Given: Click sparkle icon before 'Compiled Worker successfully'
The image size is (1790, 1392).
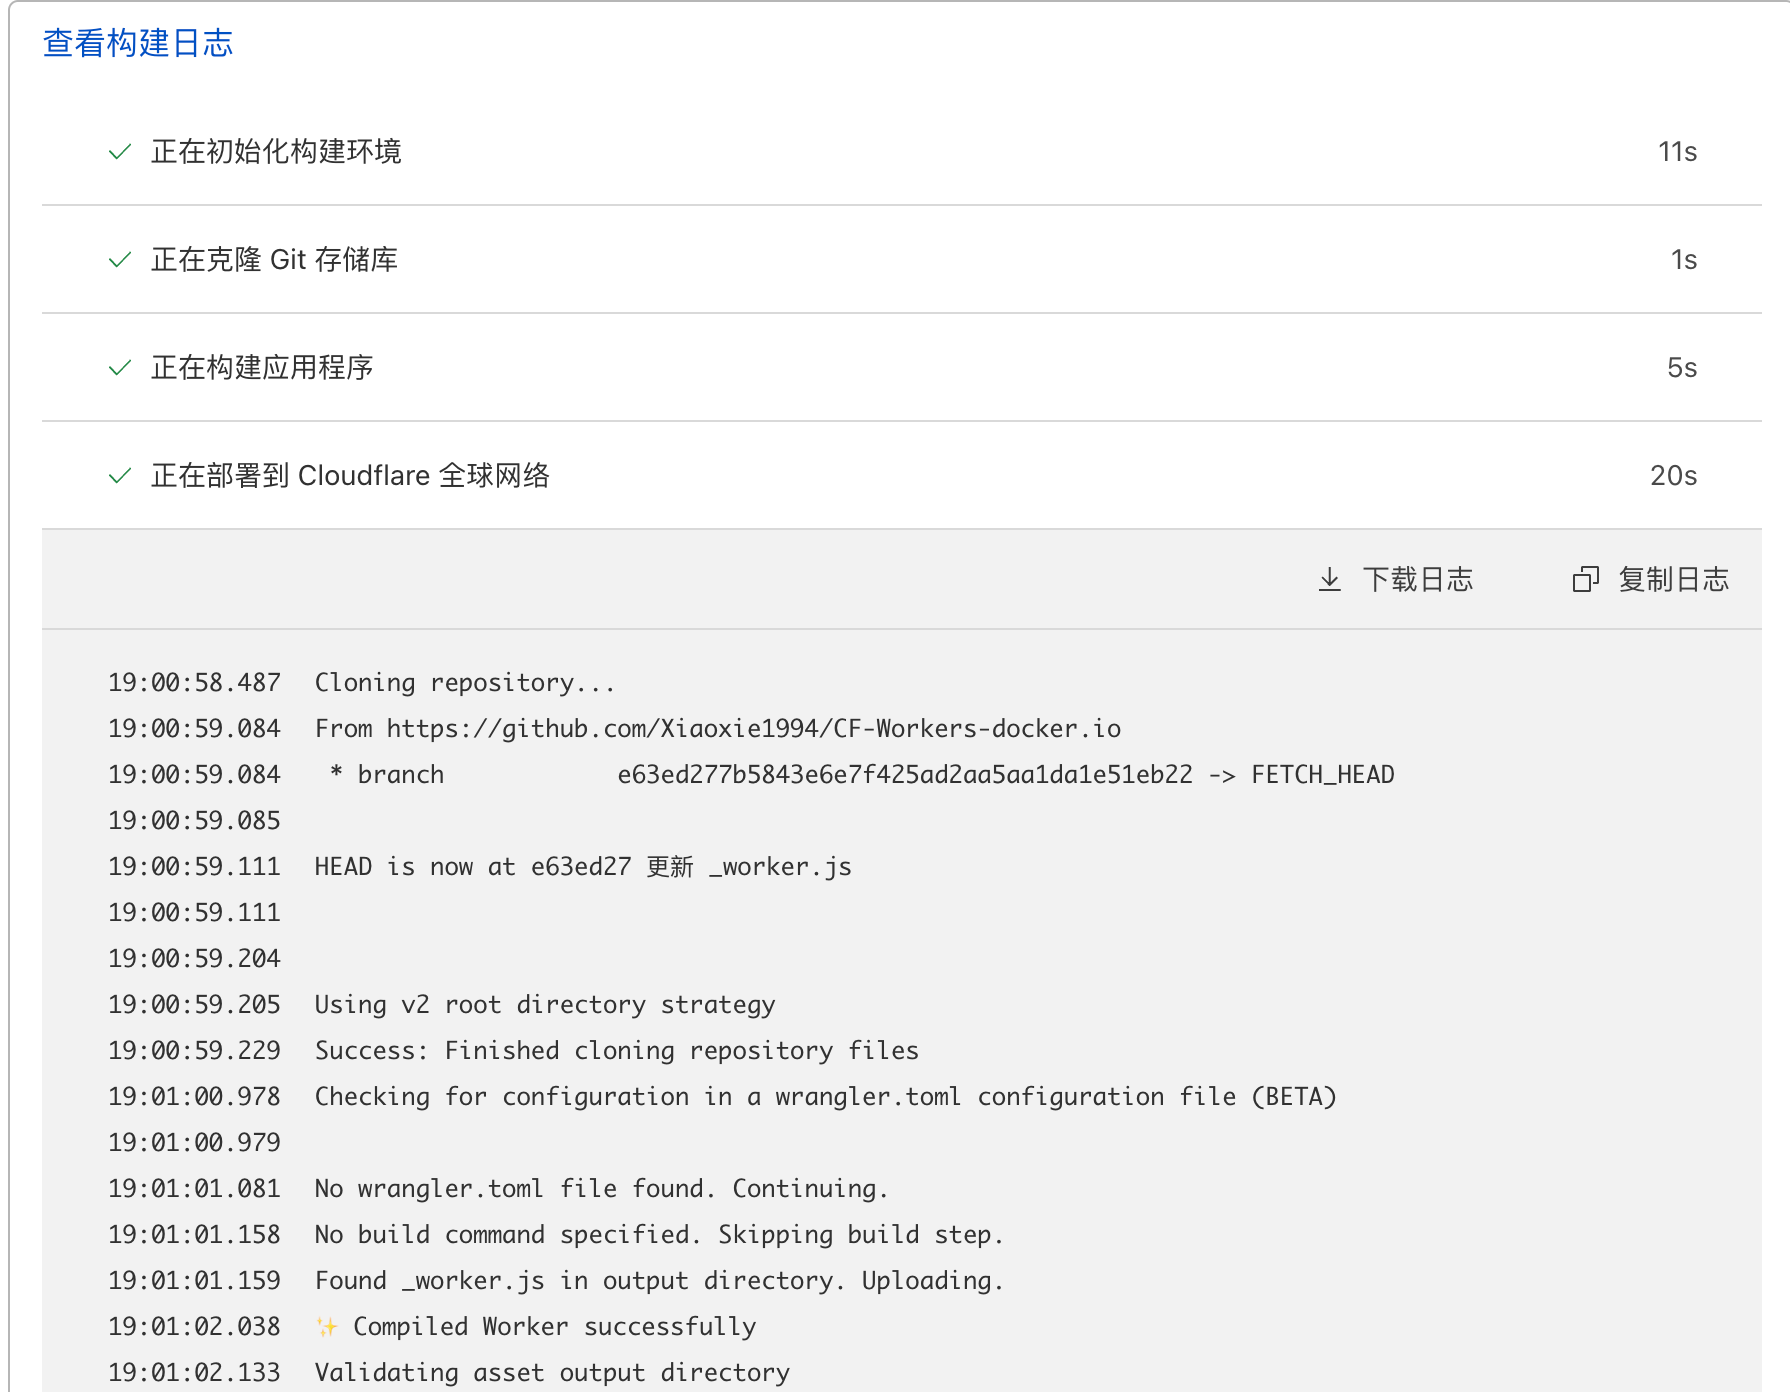Looking at the screenshot, I should coord(327,1327).
